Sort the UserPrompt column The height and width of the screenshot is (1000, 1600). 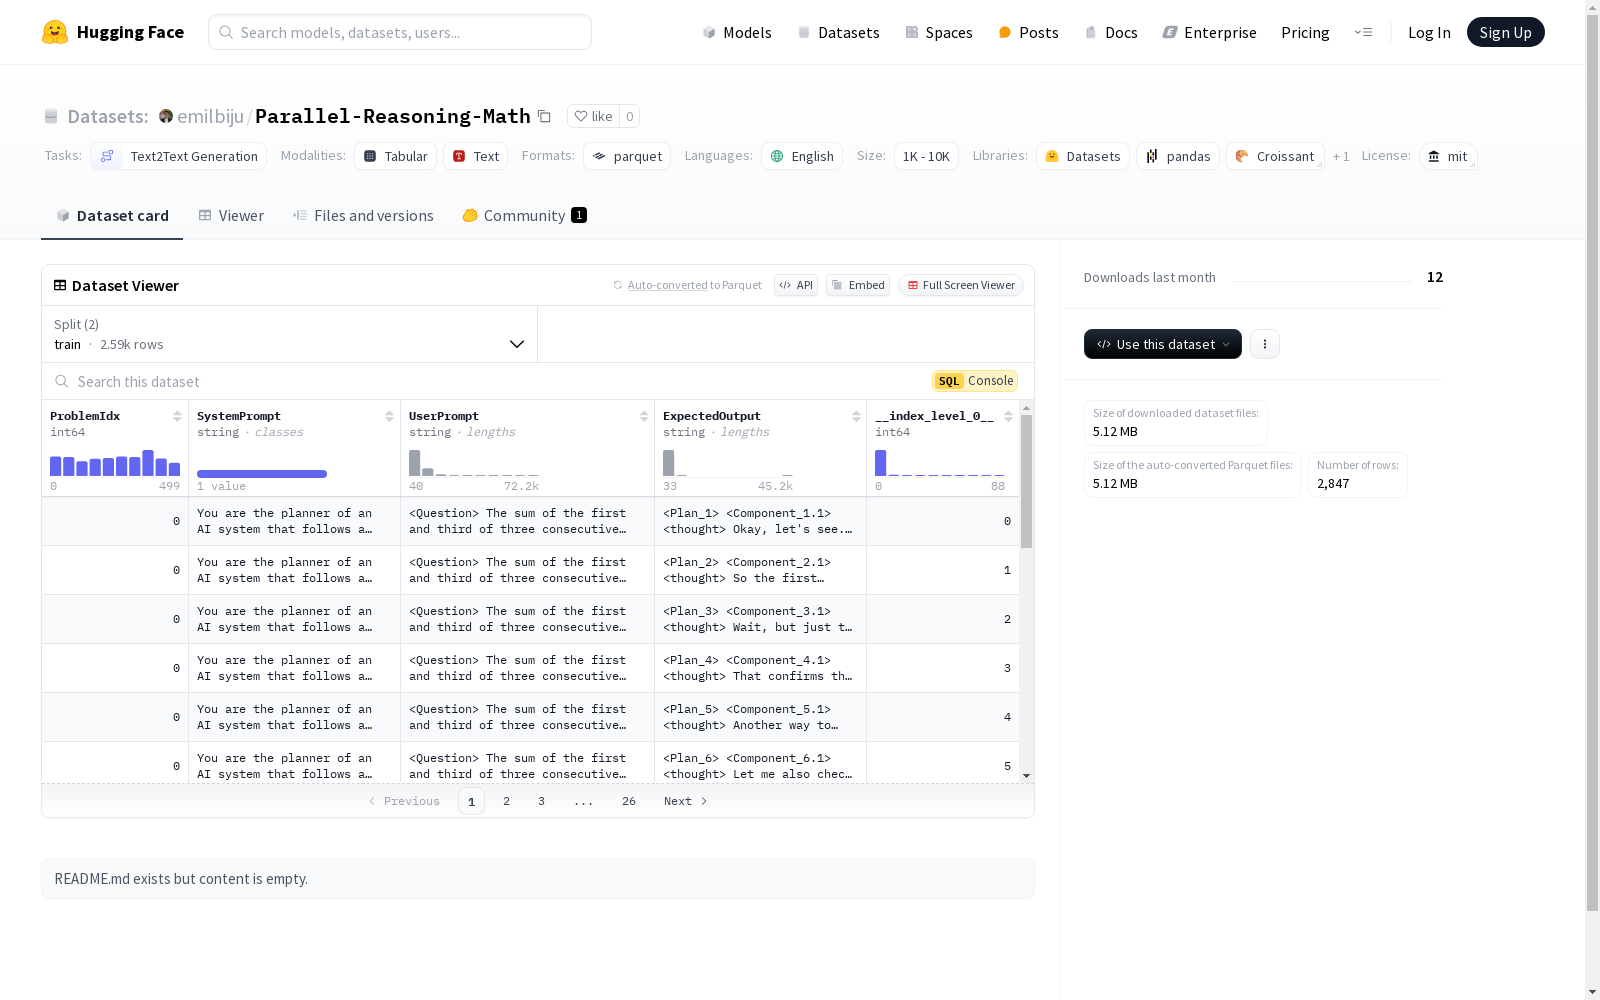click(x=644, y=416)
